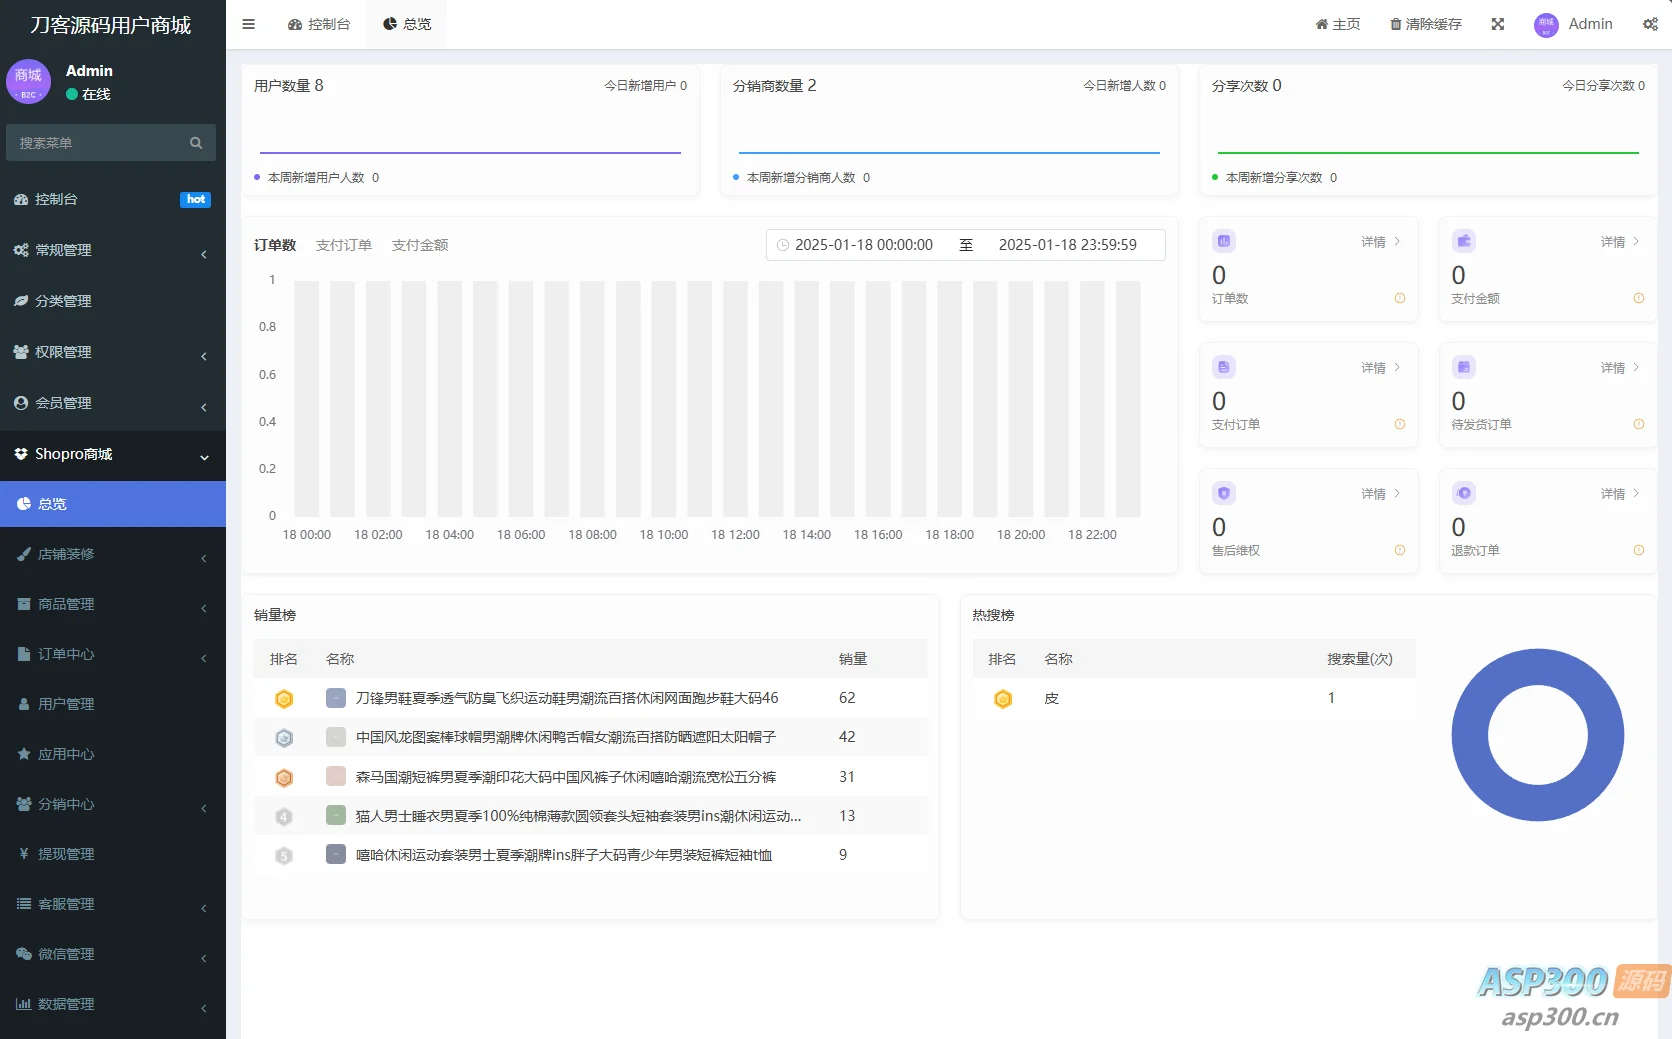Open 详情 for 订单数 card
1672x1039 pixels.
click(1378, 241)
